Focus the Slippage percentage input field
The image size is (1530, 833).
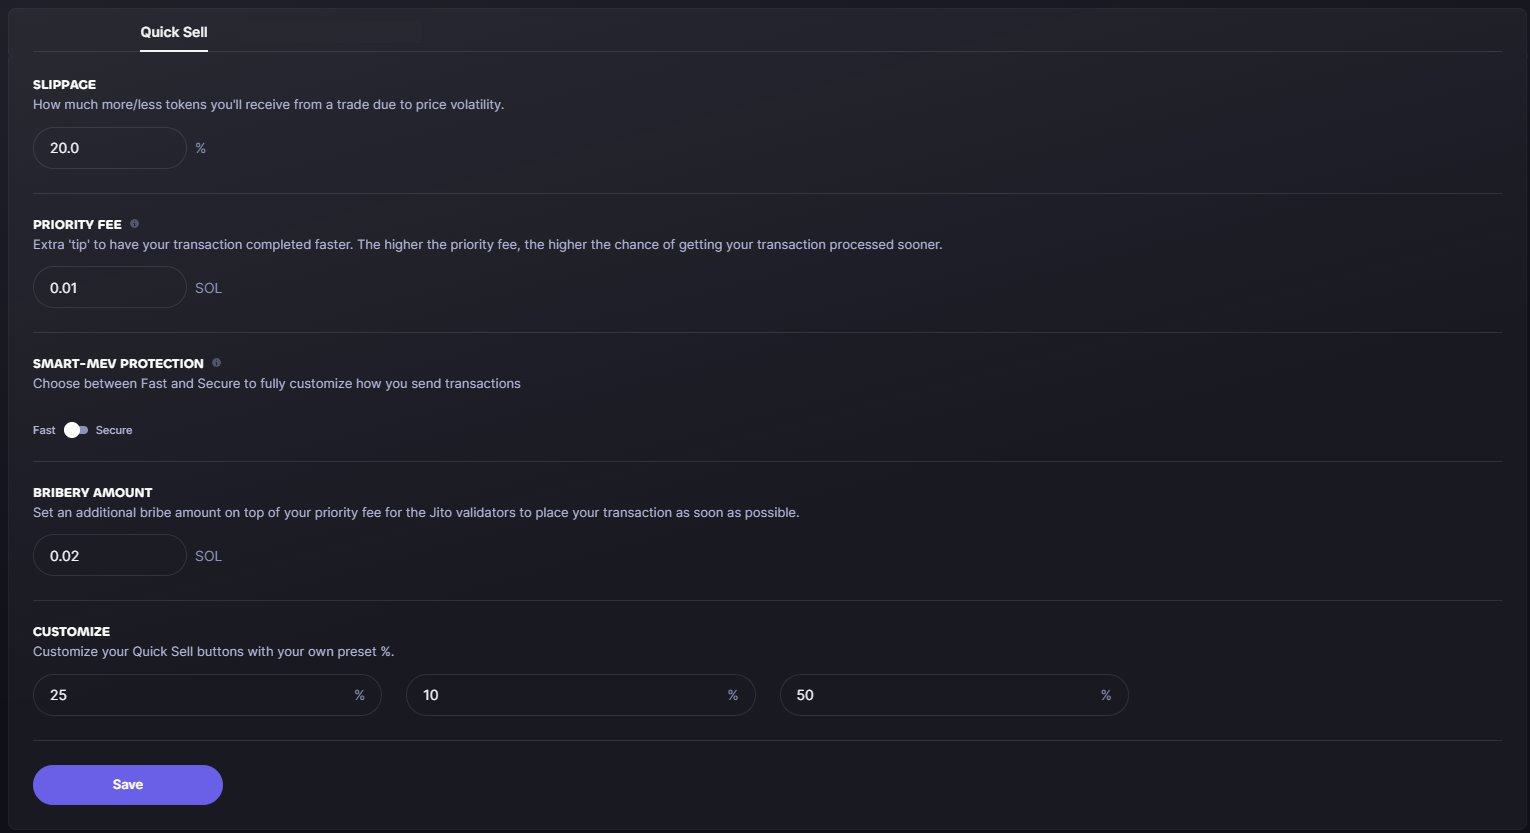pos(109,148)
